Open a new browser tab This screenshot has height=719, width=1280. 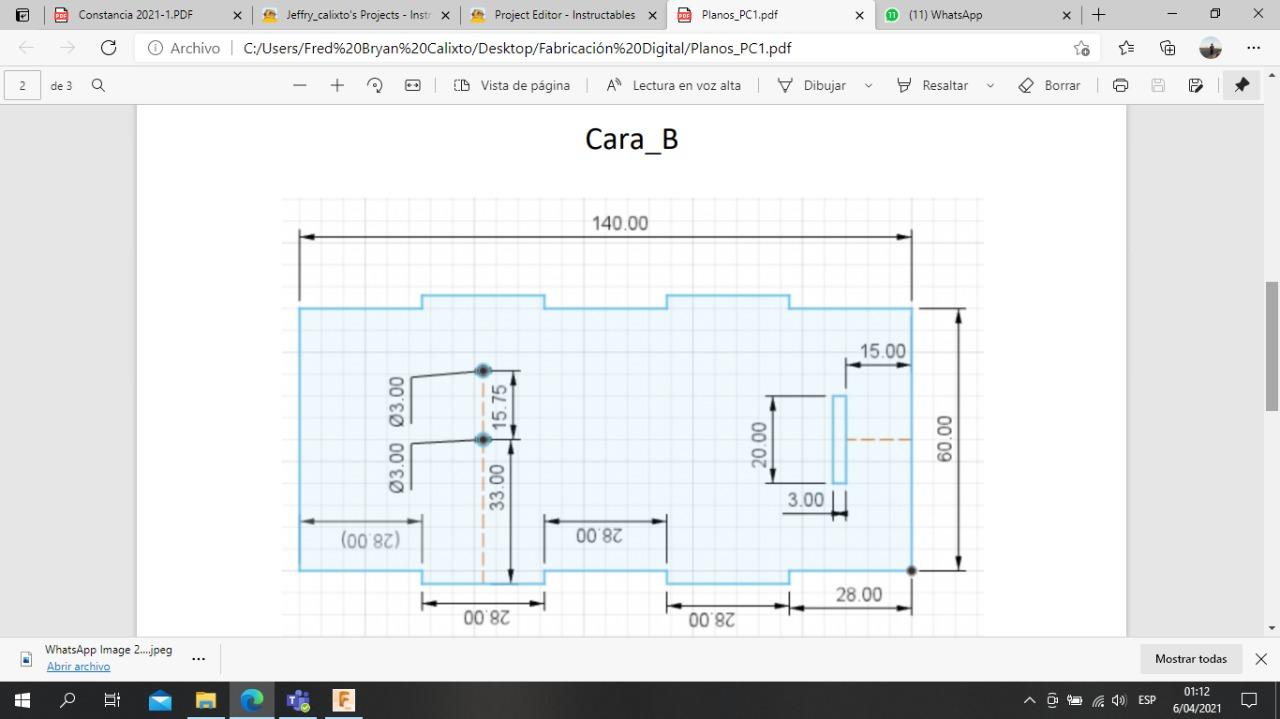tap(1098, 15)
